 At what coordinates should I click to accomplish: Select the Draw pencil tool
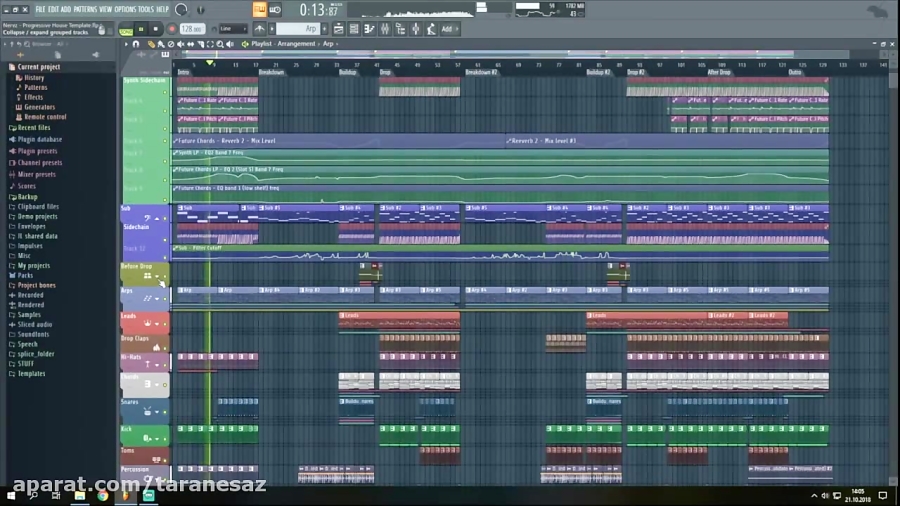[151, 44]
